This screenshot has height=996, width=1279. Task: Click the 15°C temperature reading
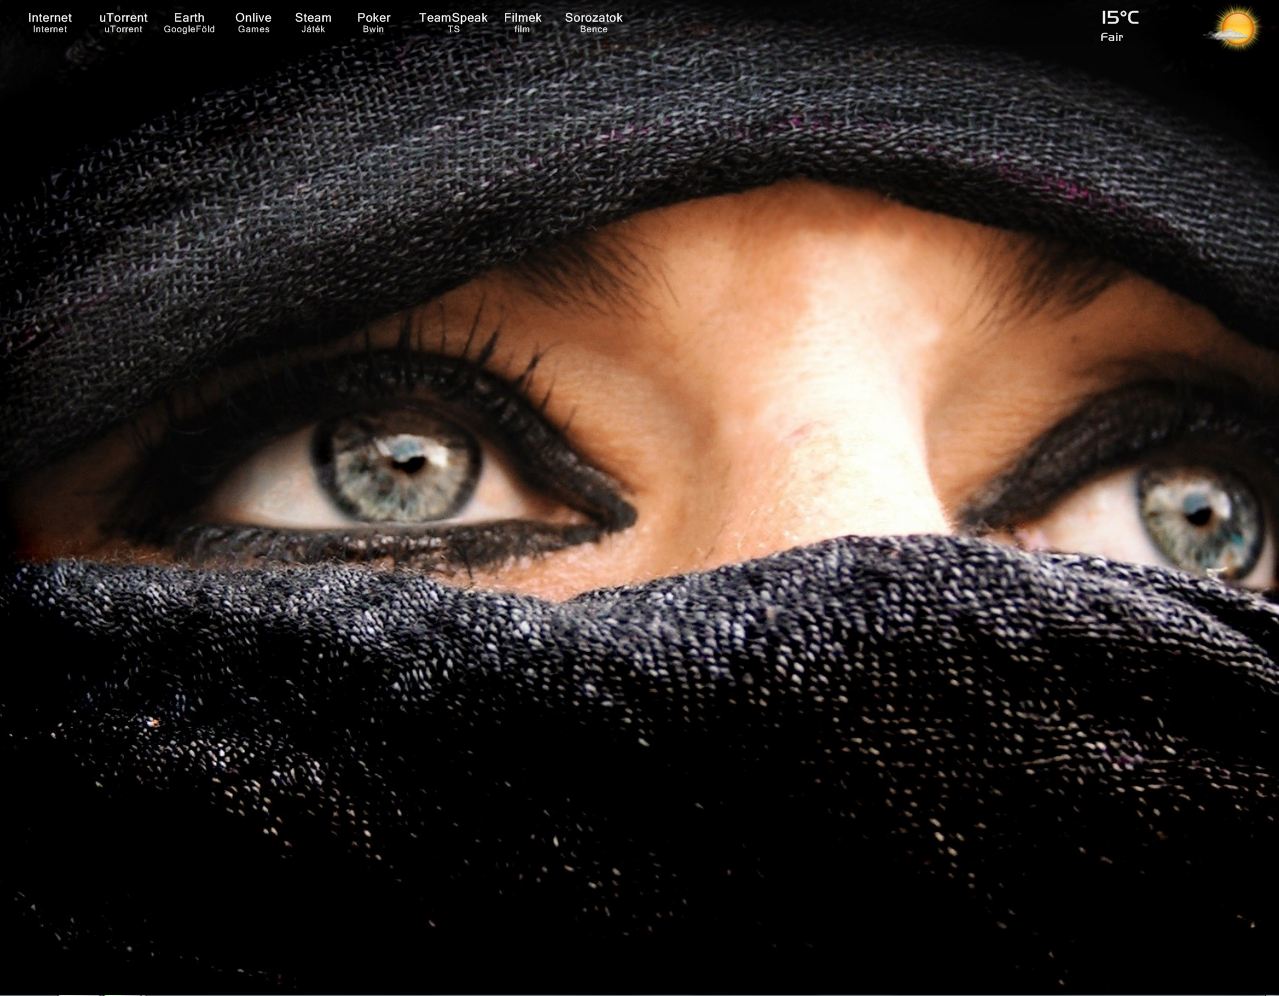[1120, 17]
